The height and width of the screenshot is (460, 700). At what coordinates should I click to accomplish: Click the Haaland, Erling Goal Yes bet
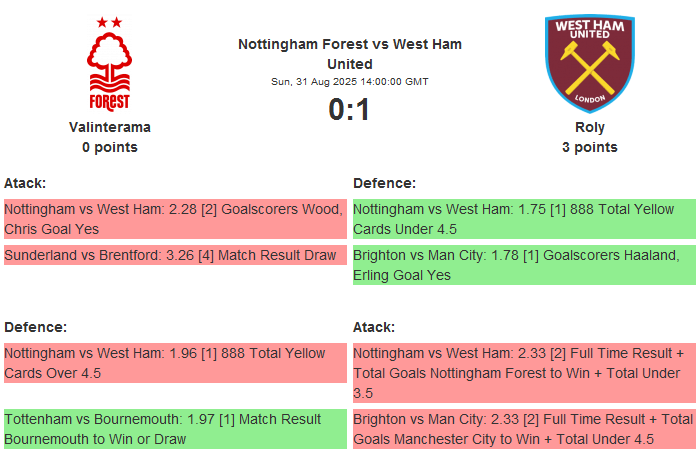[x=524, y=265]
